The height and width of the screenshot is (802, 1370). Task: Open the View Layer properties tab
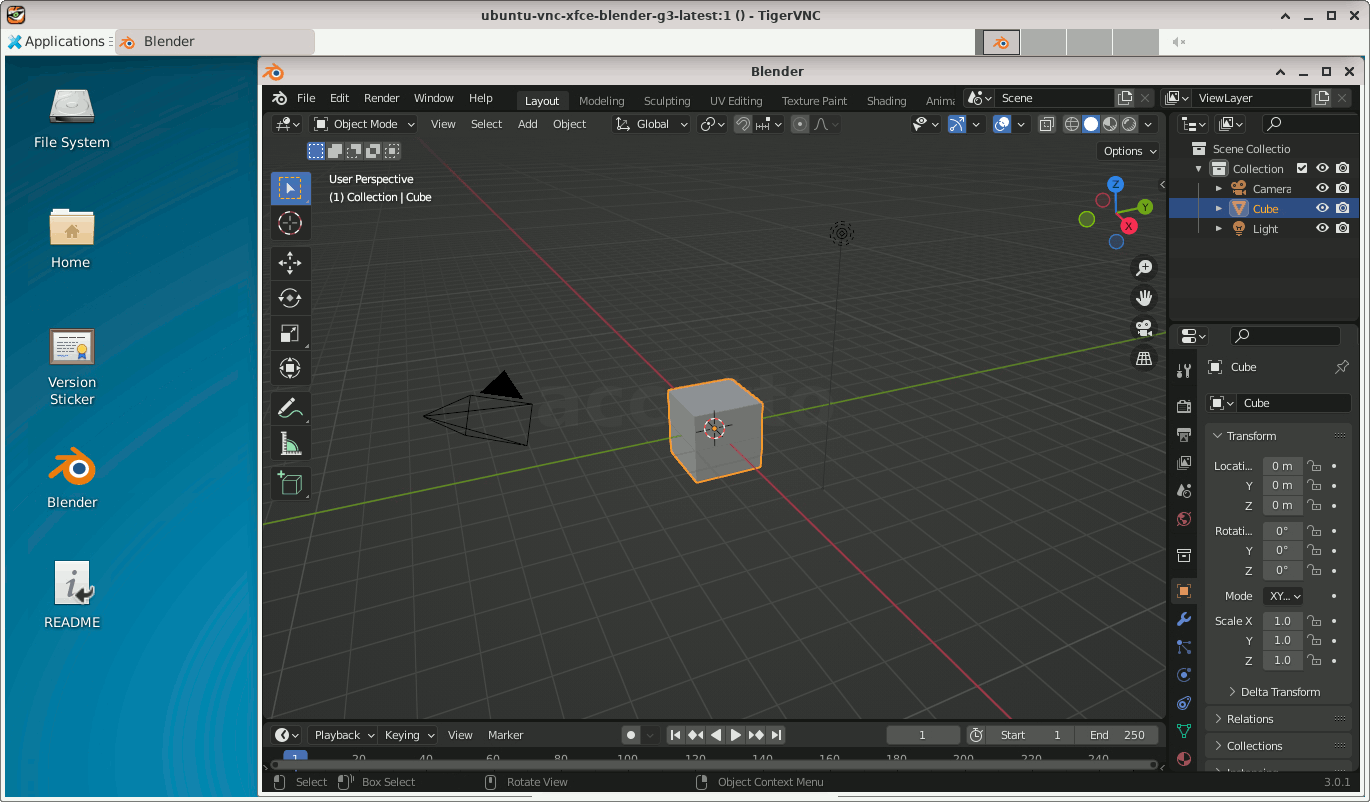pyautogui.click(x=1184, y=463)
